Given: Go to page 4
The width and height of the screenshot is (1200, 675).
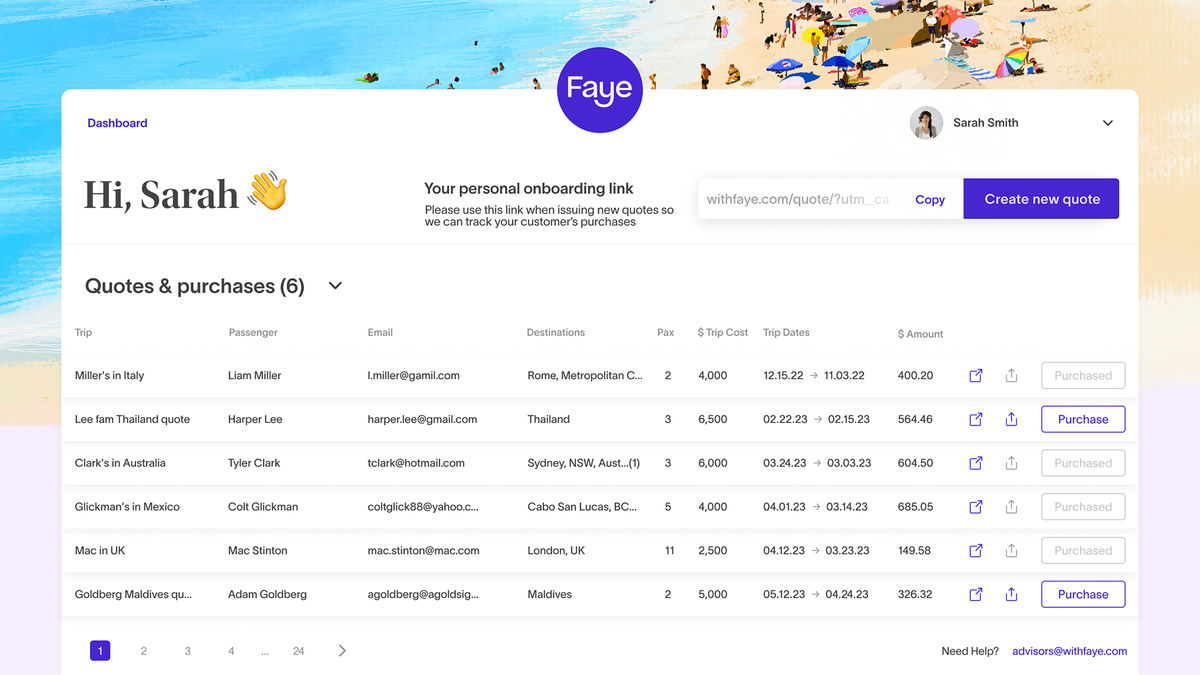Looking at the screenshot, I should click(x=231, y=651).
